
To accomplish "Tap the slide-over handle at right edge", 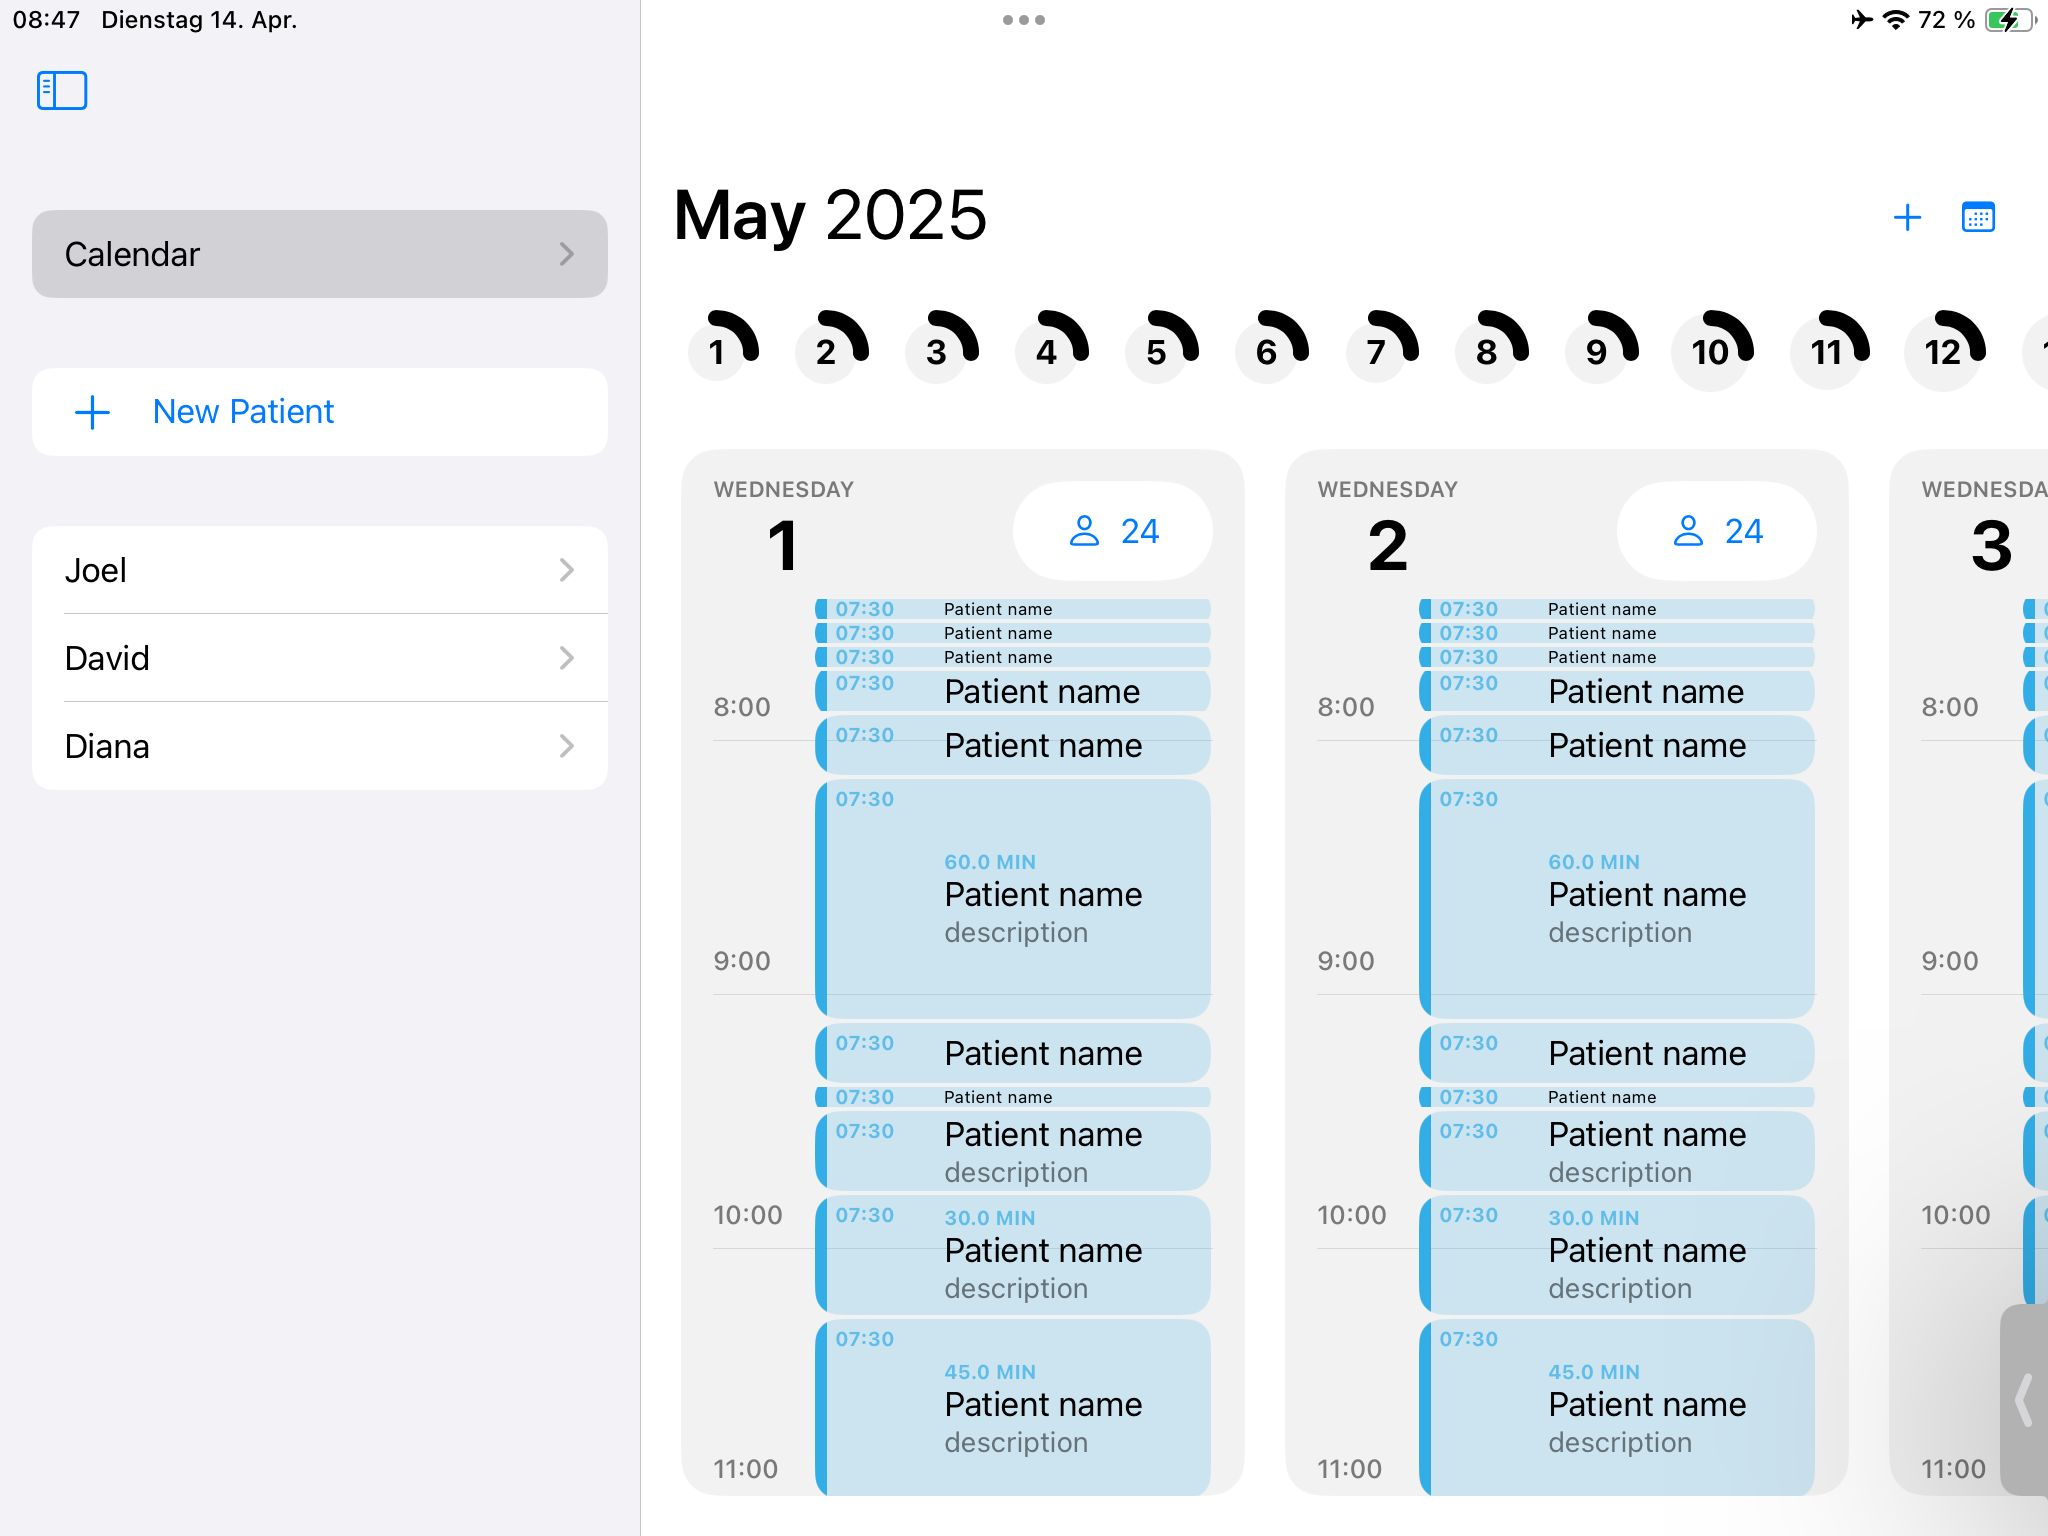I will point(2025,1399).
